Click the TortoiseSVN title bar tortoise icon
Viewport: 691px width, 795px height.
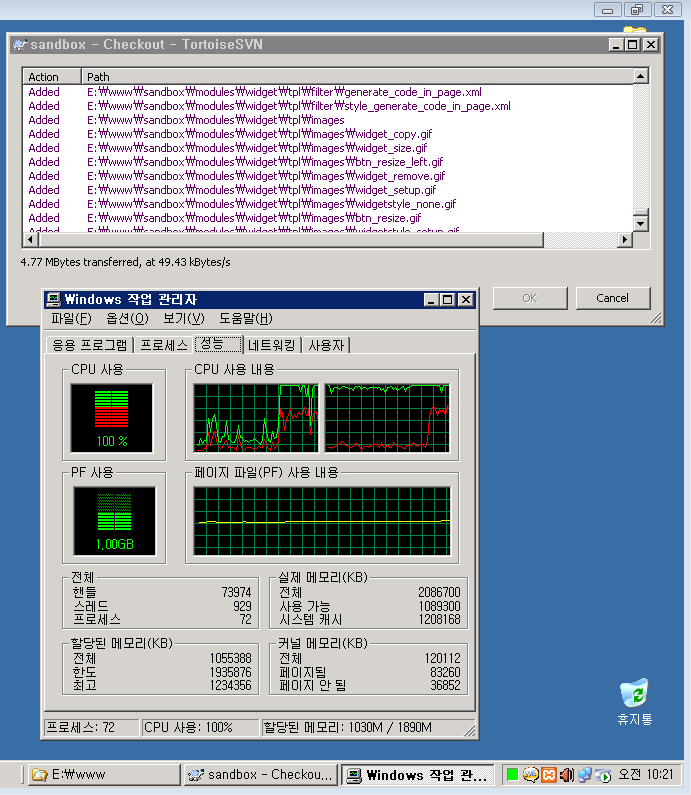(20, 45)
